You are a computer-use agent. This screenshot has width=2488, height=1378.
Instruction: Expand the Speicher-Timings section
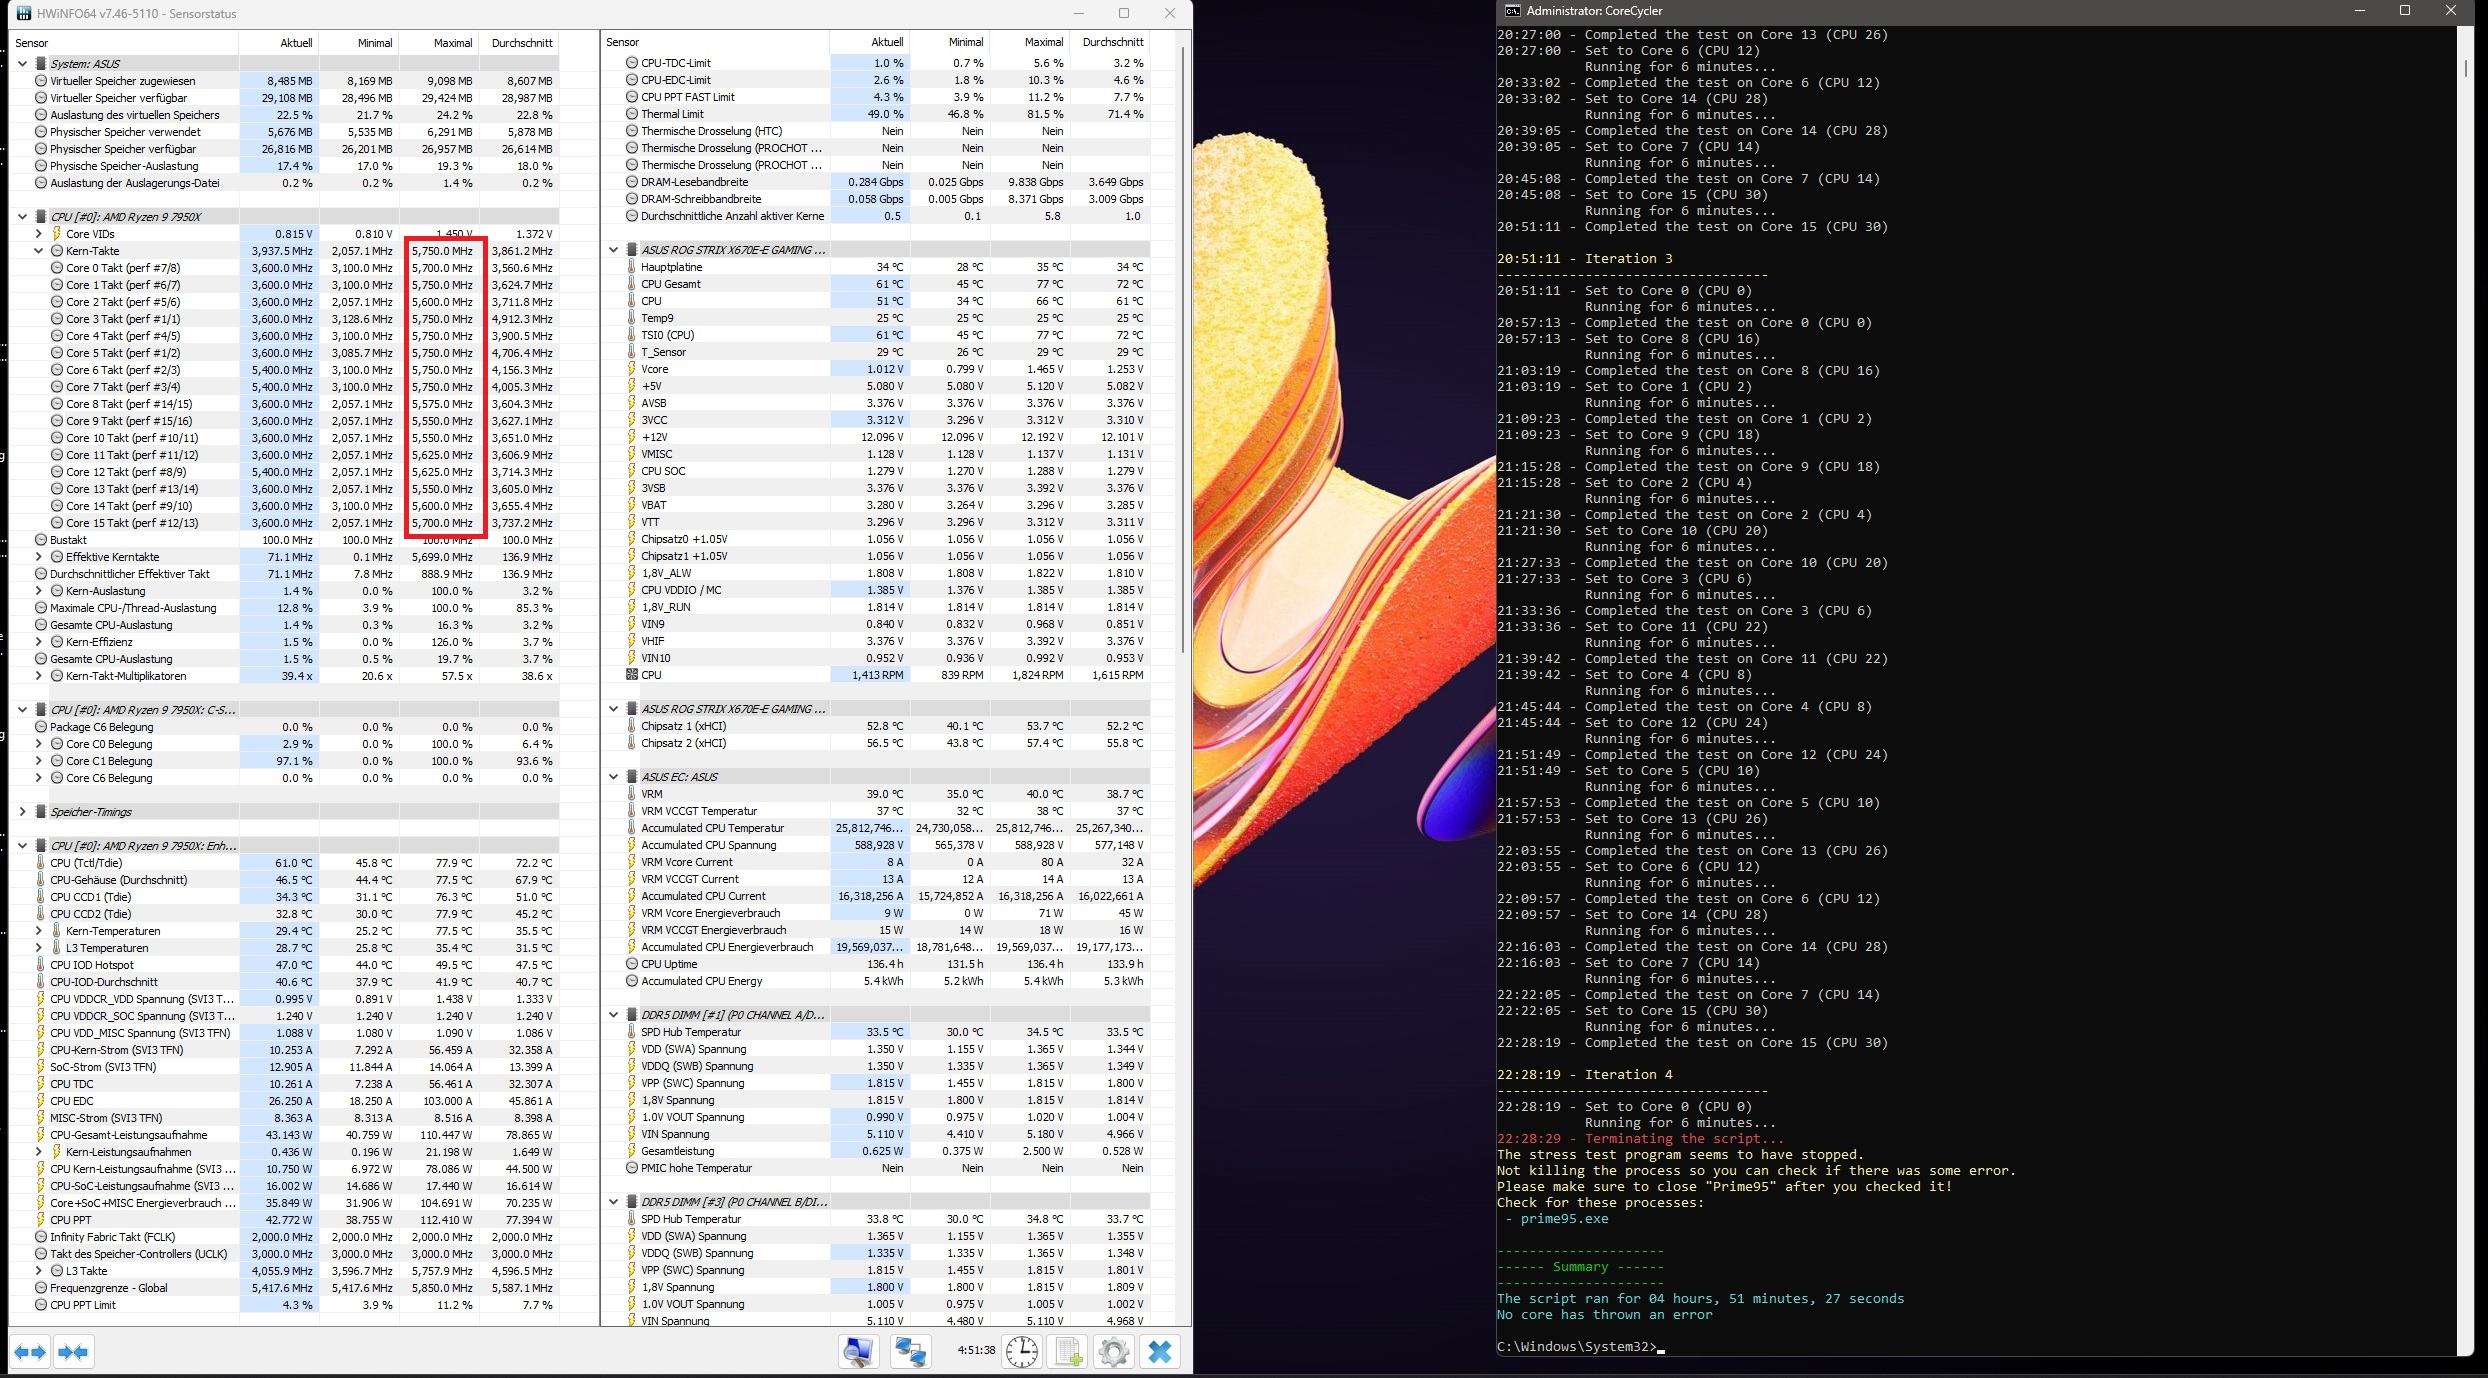tap(23, 812)
